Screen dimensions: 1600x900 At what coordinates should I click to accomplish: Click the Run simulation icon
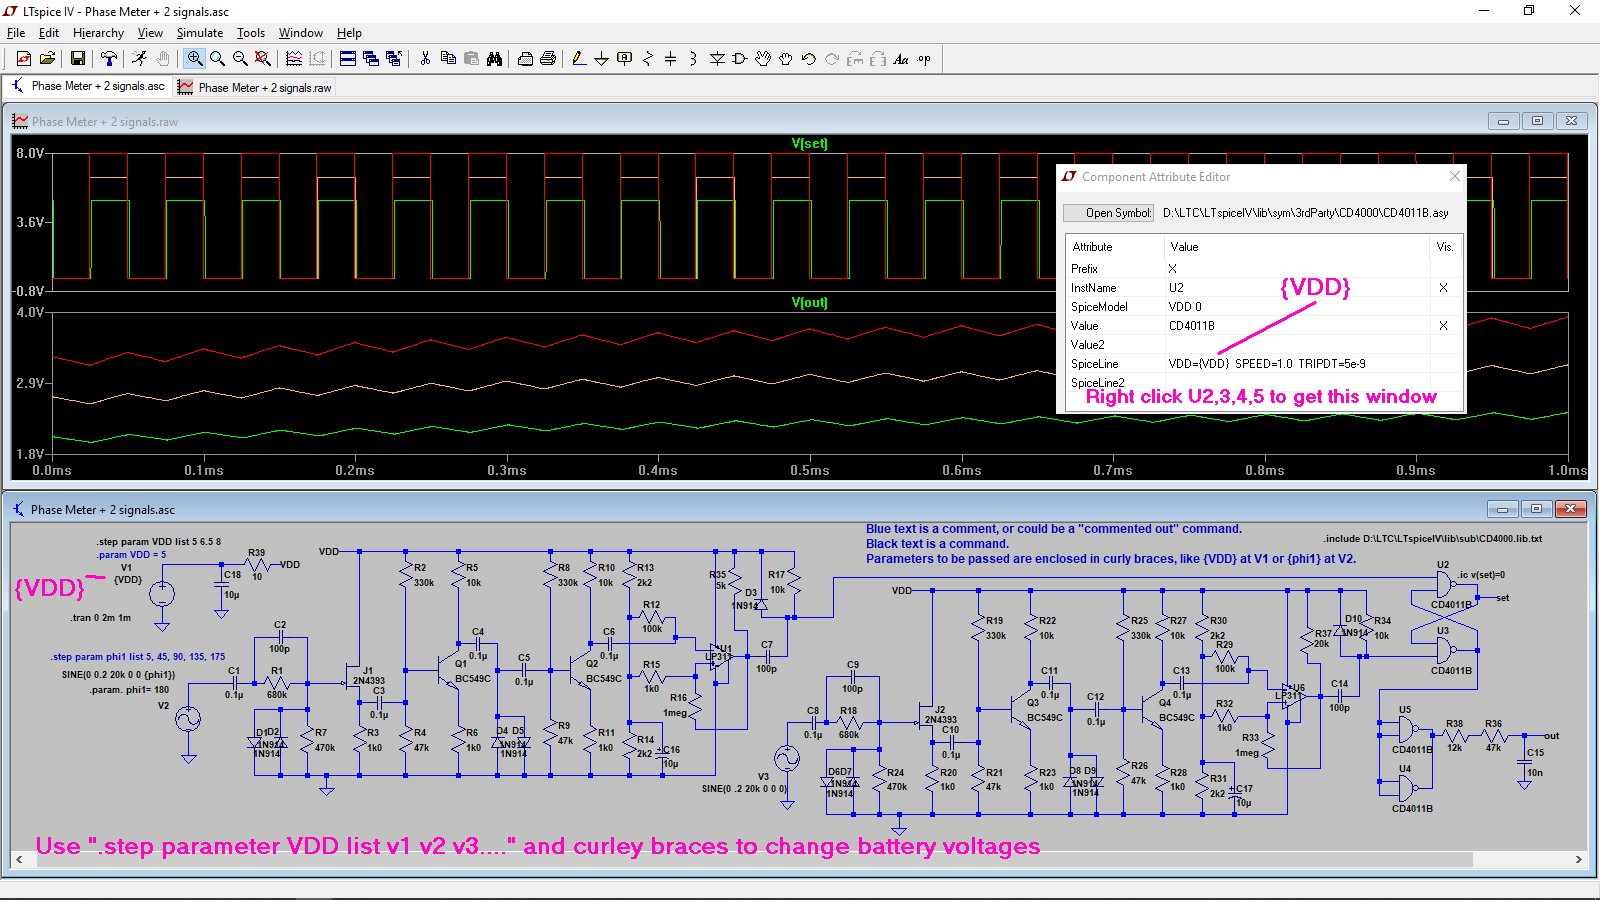coord(139,59)
